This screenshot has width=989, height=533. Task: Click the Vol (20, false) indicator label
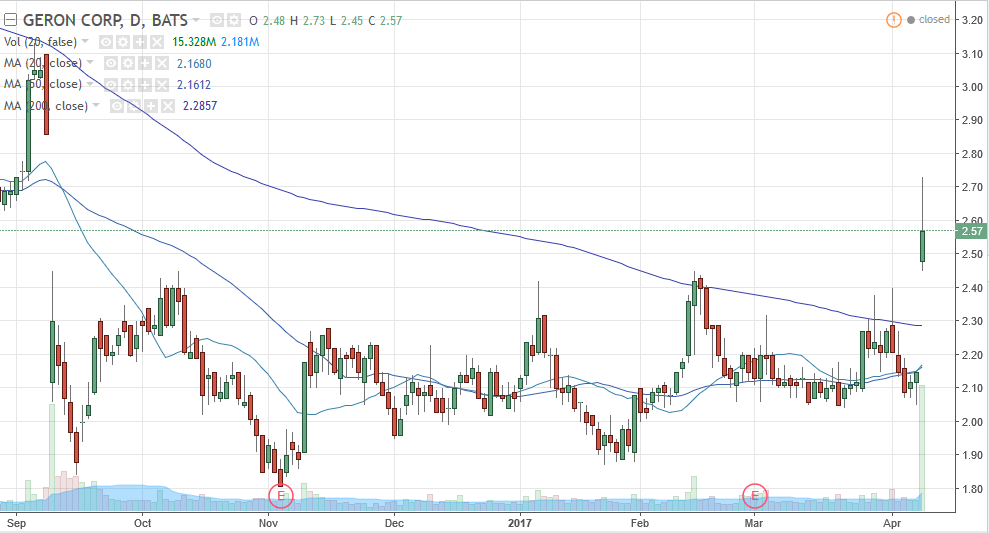[40, 42]
